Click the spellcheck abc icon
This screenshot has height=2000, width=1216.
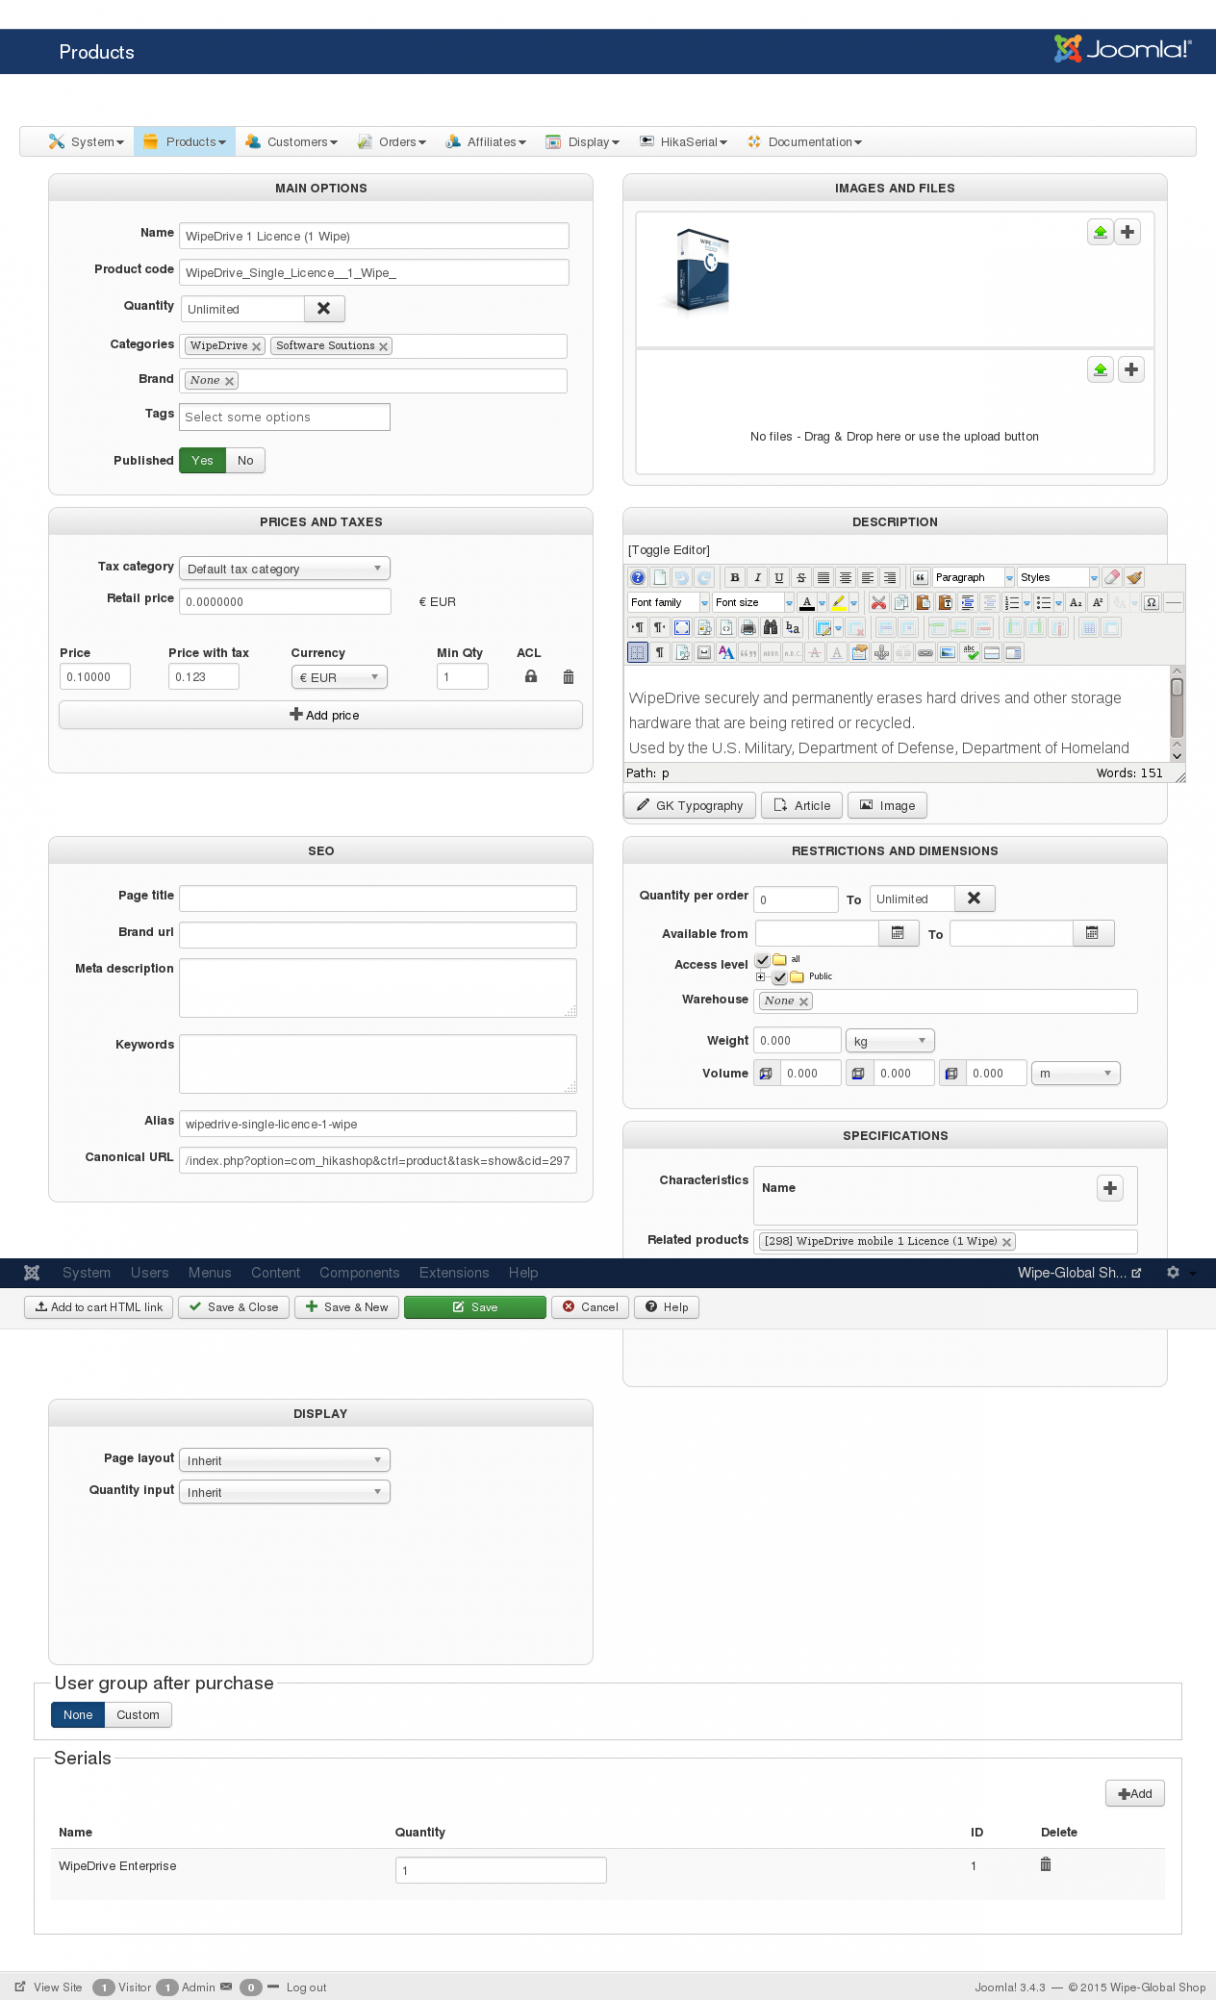coord(970,652)
